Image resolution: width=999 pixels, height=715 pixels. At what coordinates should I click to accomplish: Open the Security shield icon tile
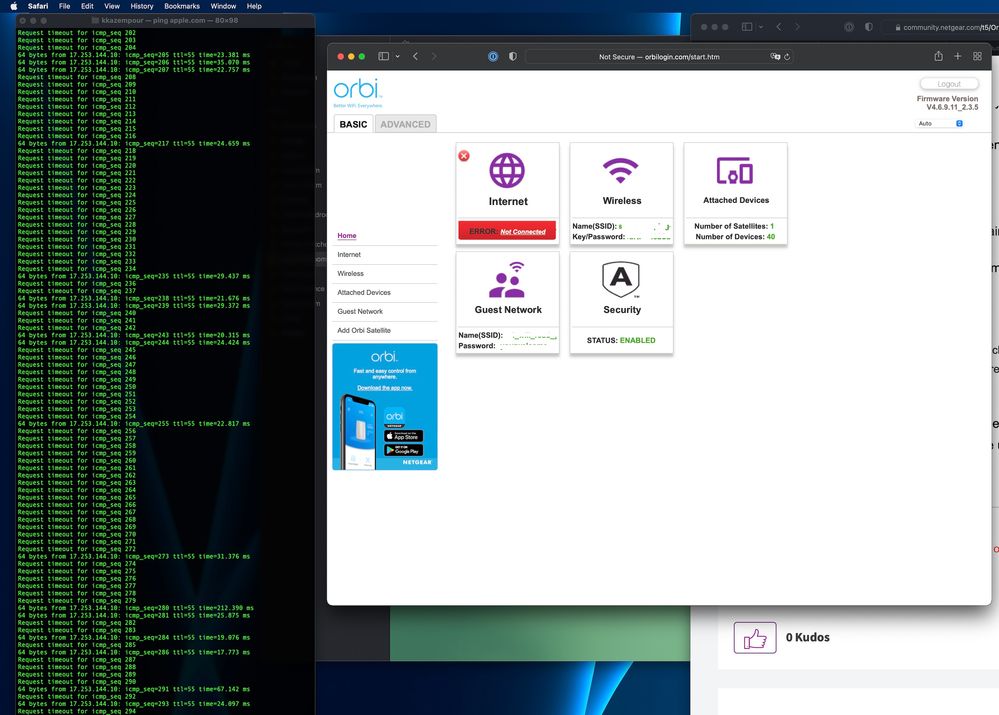pos(621,279)
